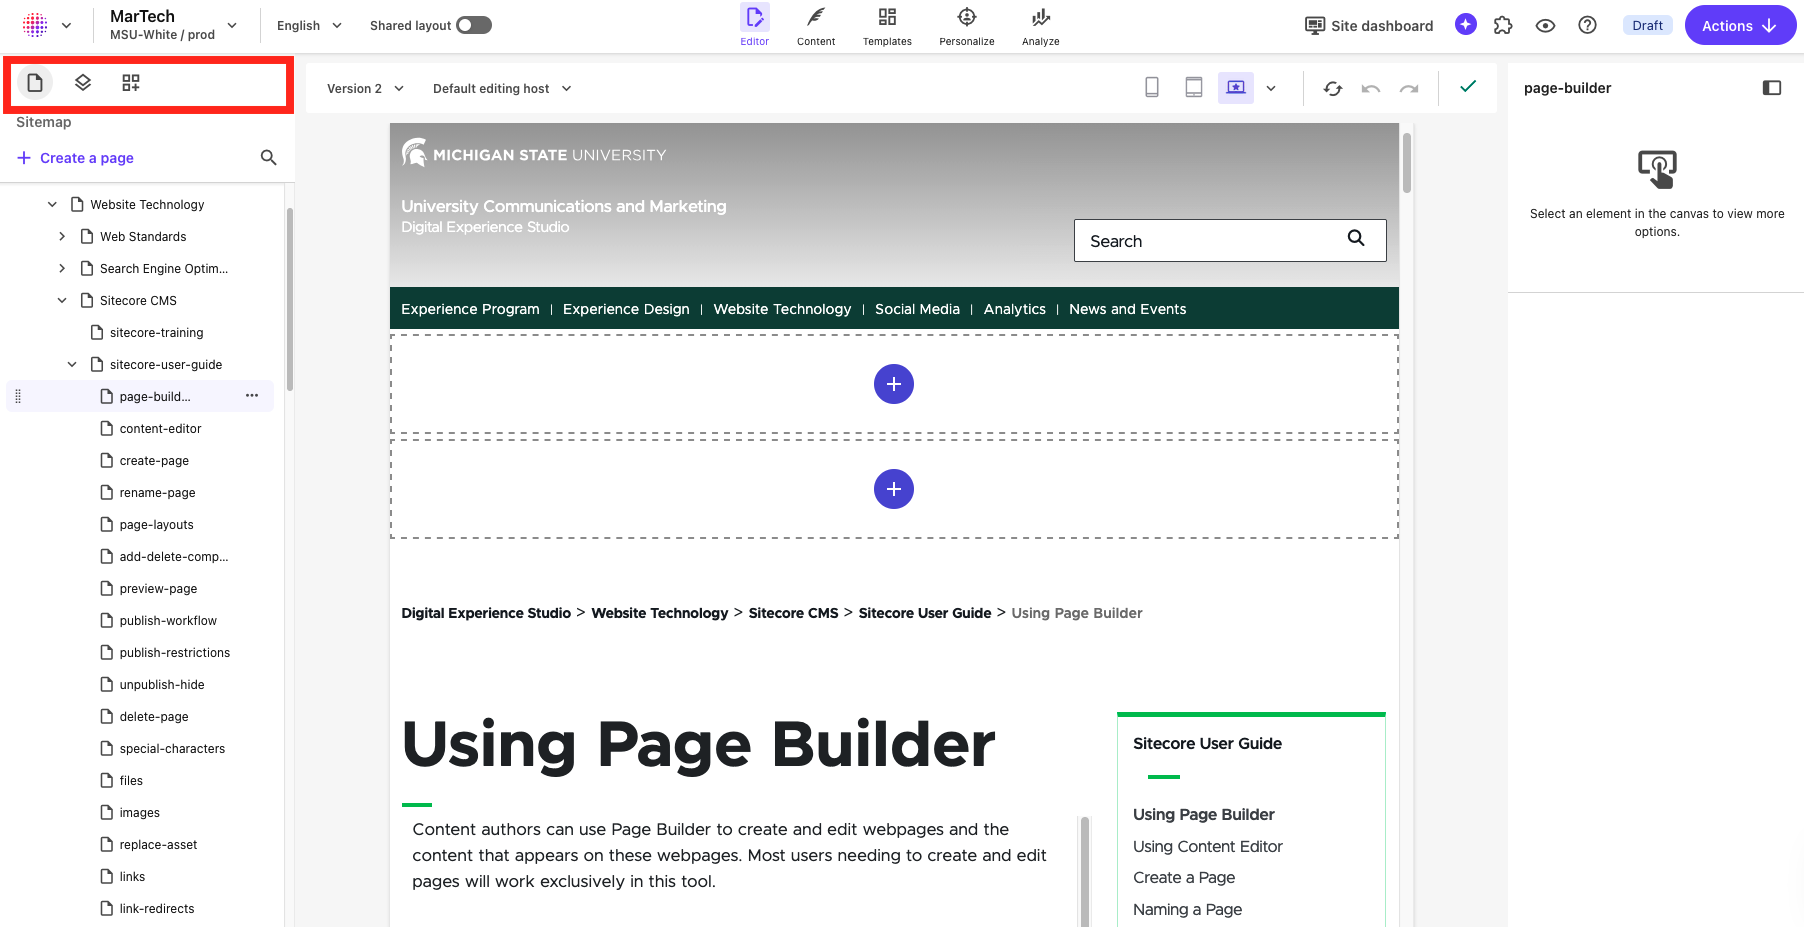Click Create a page
1804x927 pixels.
pyautogui.click(x=75, y=157)
